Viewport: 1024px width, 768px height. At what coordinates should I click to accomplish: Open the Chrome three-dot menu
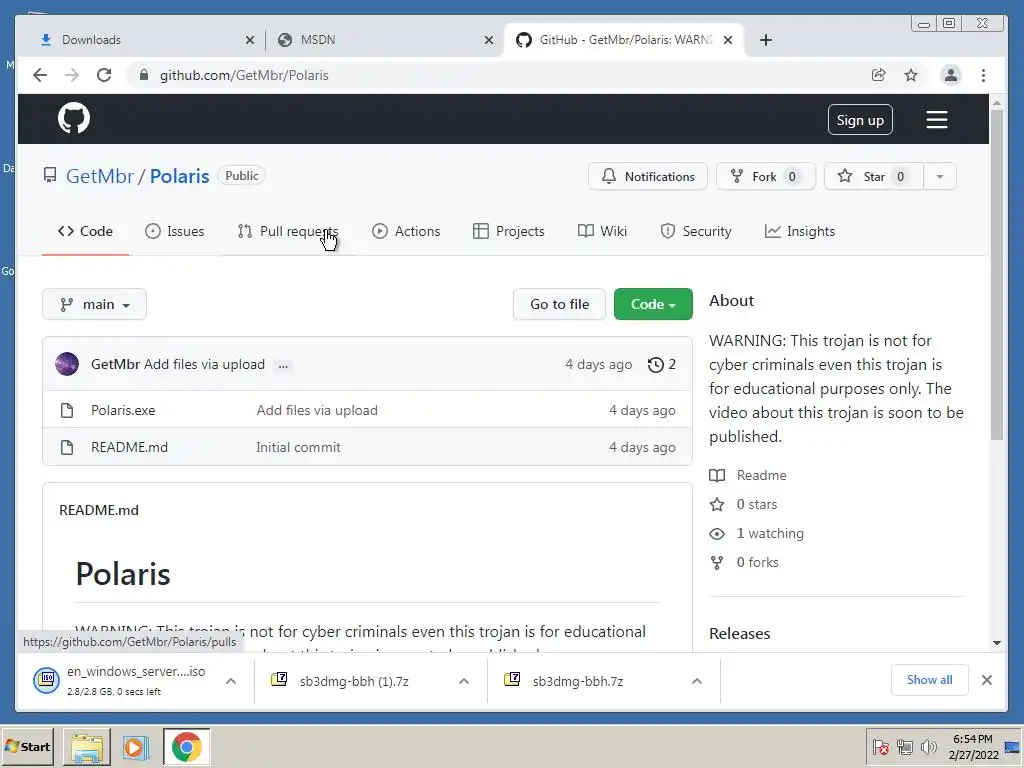[x=984, y=75]
